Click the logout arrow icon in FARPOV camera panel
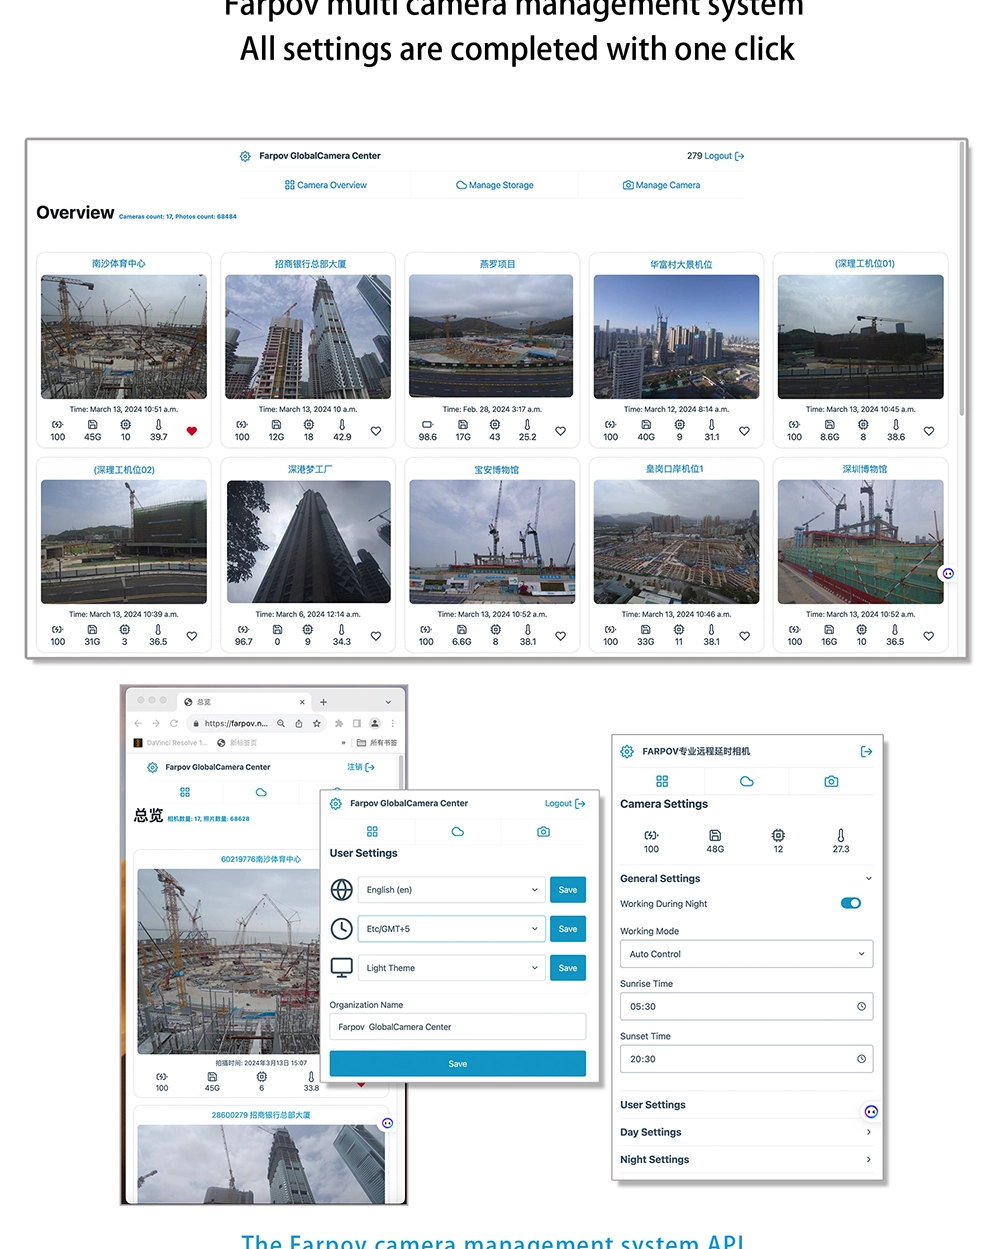Viewport: 1000px width, 1249px height. 866,751
